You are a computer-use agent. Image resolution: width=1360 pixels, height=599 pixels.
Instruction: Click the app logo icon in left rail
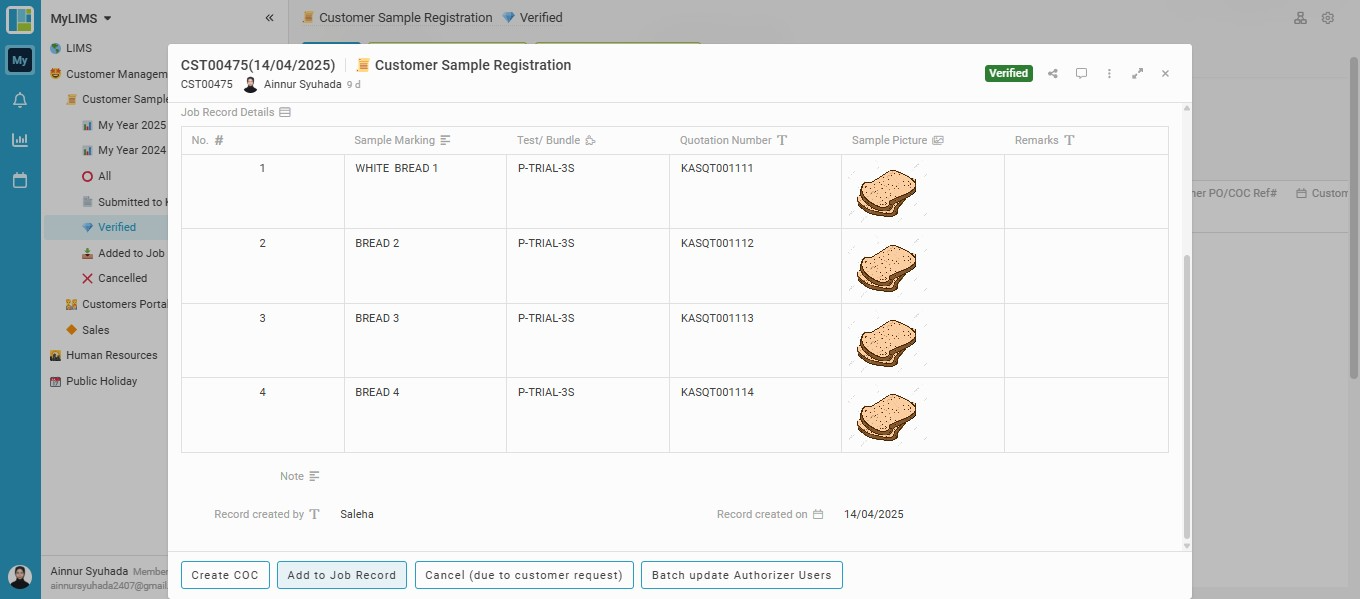point(20,20)
